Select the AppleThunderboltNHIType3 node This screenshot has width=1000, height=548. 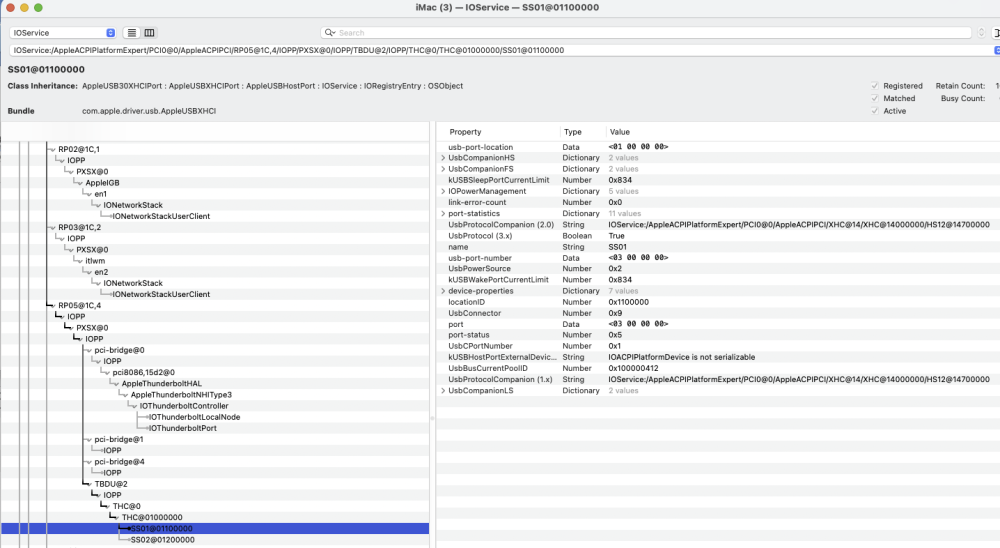[x=181, y=395]
